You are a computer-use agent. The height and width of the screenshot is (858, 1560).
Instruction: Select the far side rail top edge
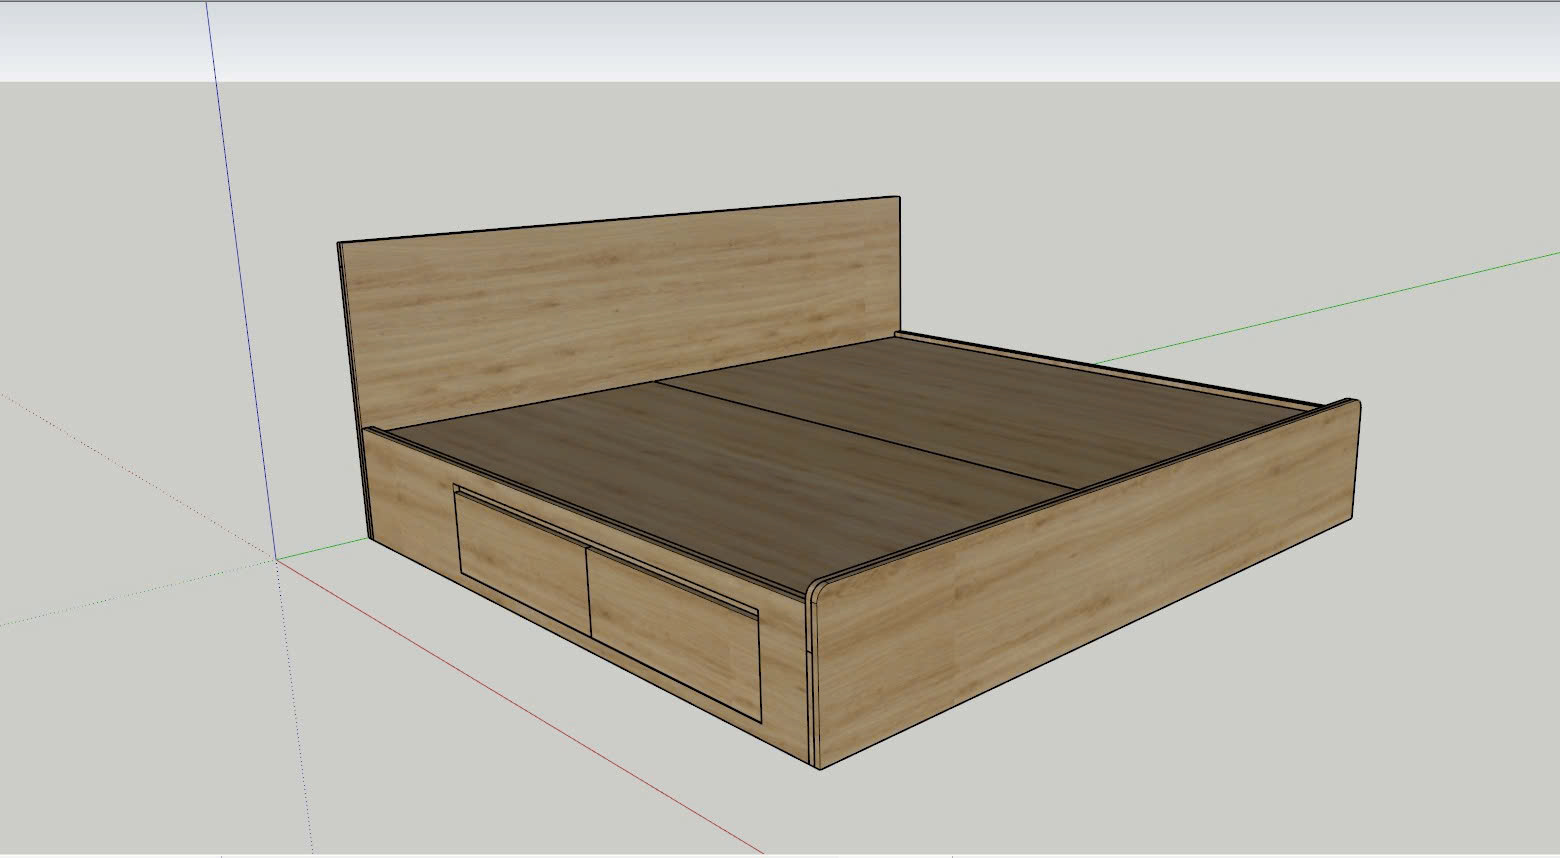[1110, 367]
